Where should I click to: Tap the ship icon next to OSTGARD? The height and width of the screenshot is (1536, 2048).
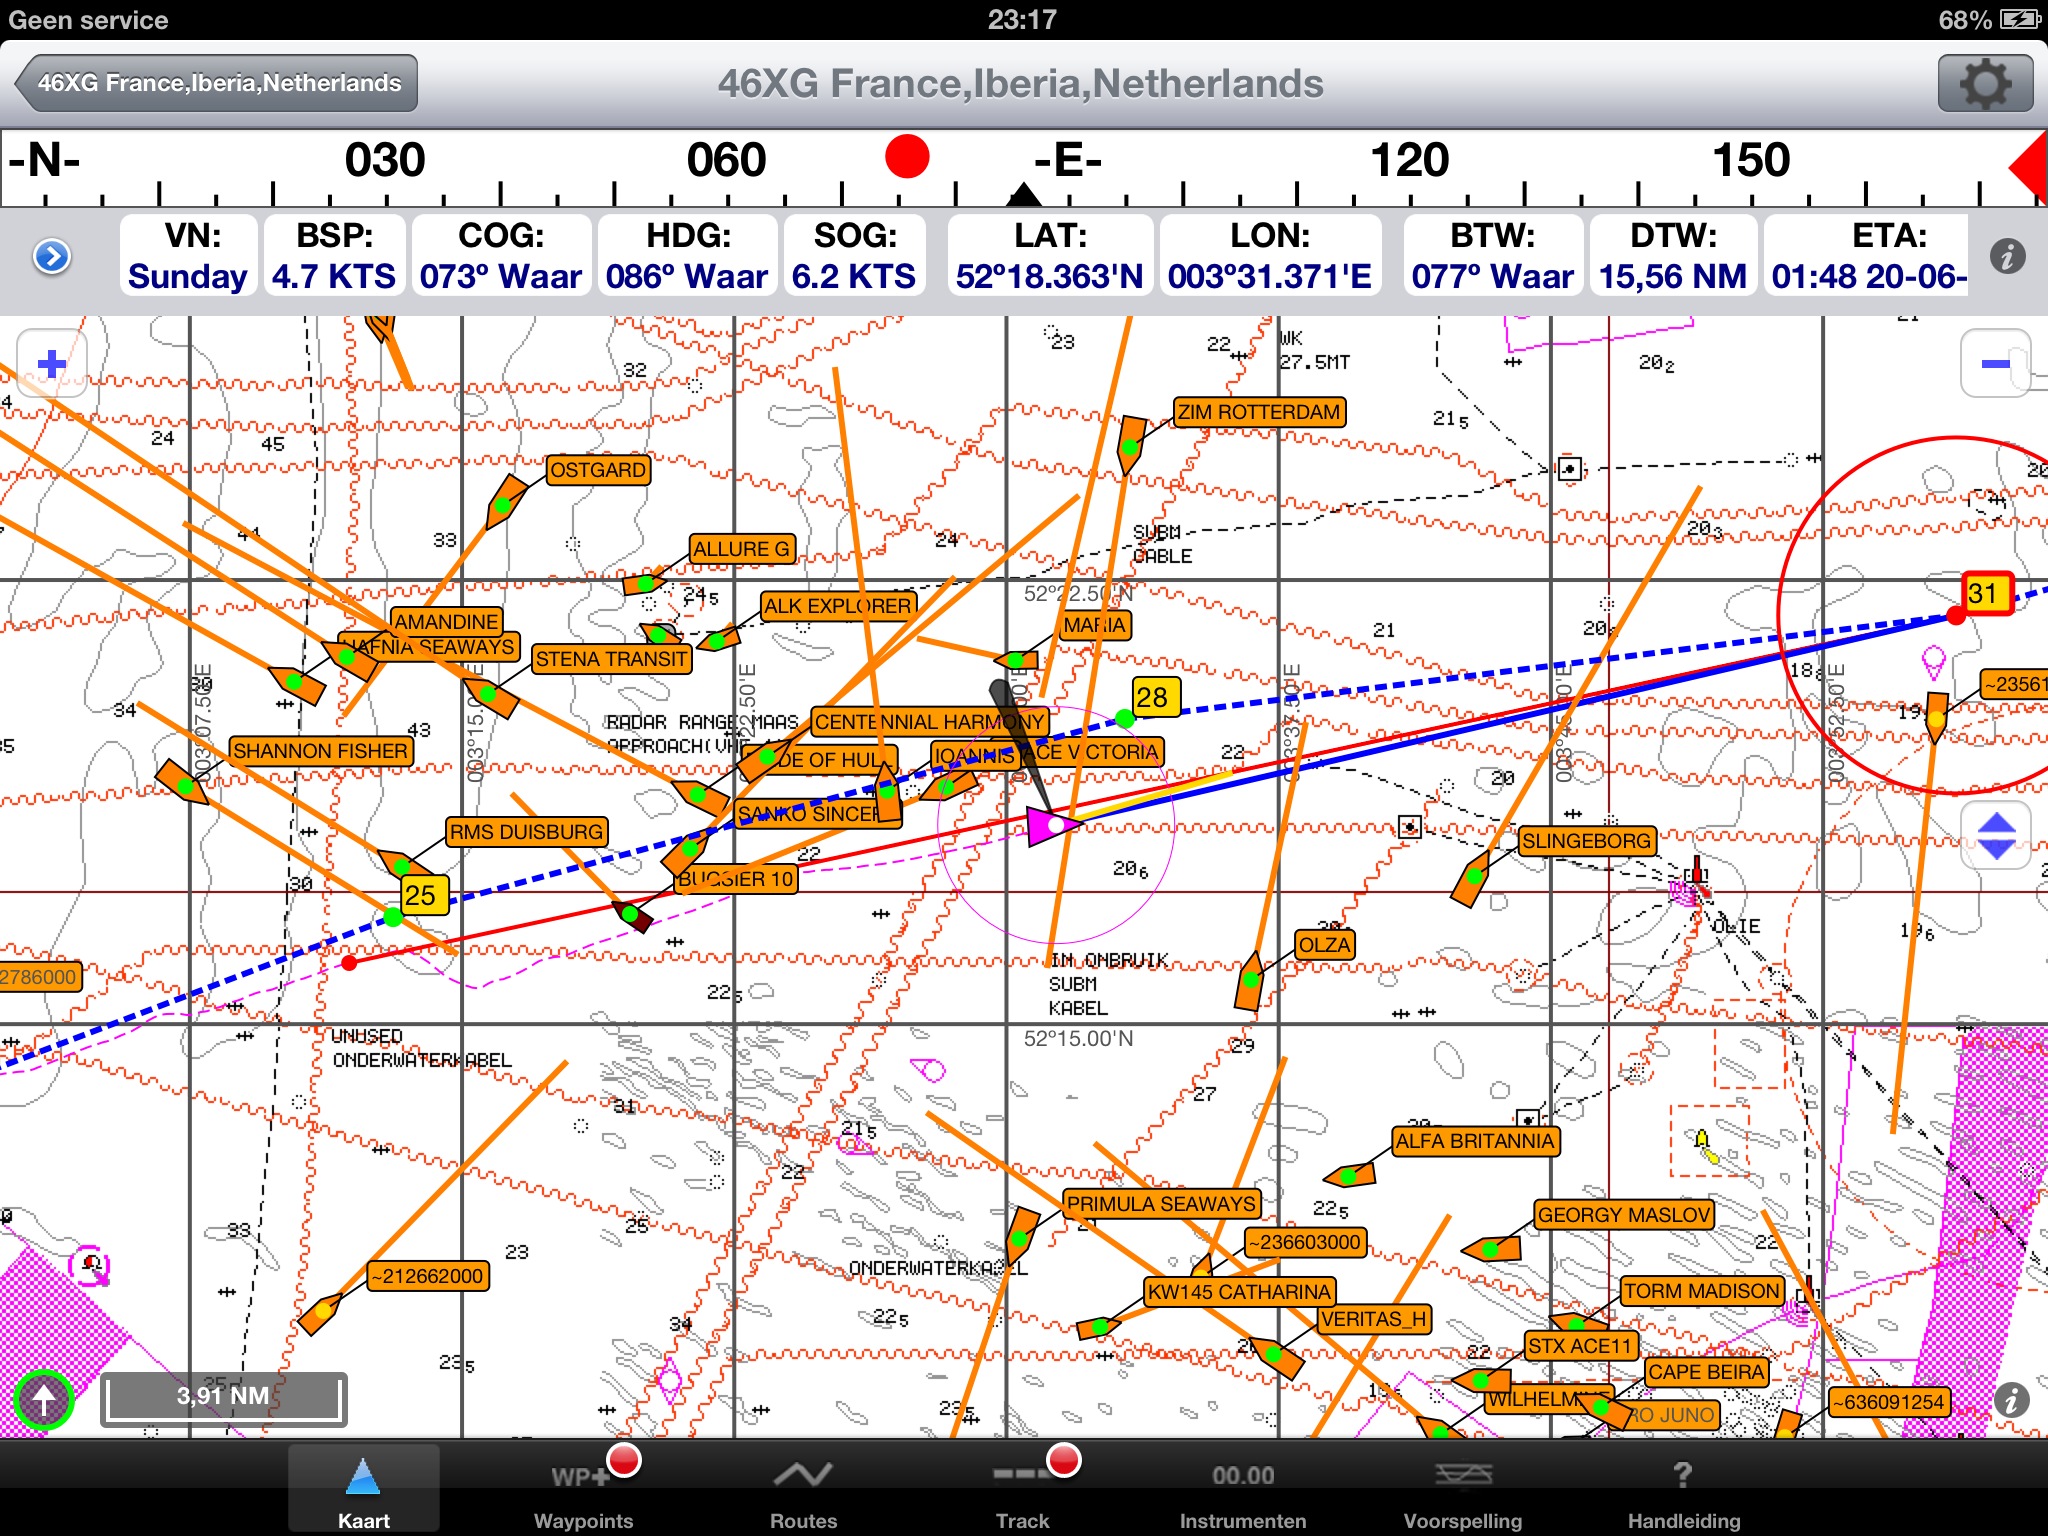click(x=504, y=501)
